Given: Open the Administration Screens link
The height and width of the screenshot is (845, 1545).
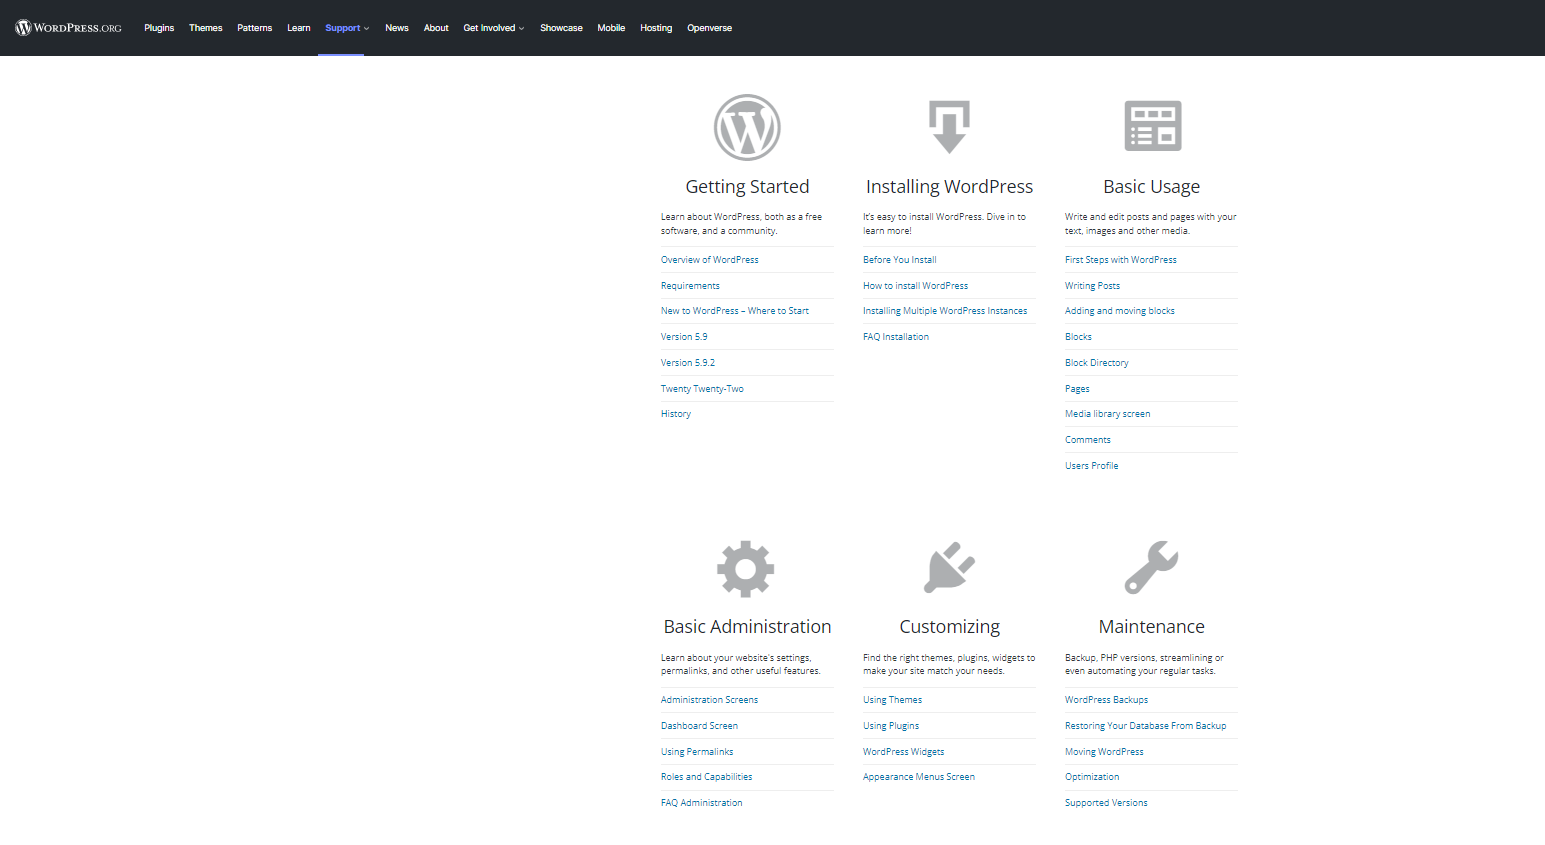Looking at the screenshot, I should [710, 700].
